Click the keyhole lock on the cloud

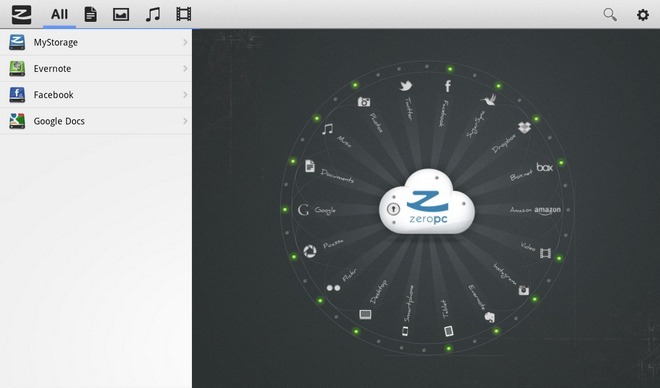[x=393, y=209]
